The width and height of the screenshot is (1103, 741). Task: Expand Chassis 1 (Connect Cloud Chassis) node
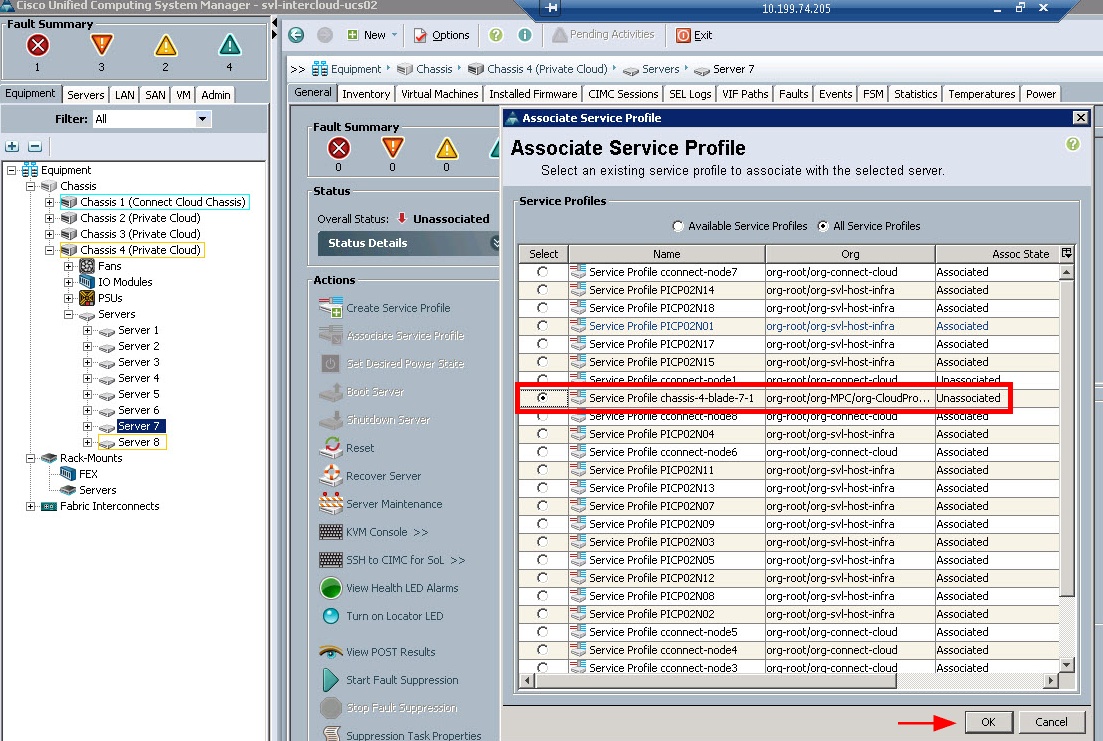(x=49, y=202)
